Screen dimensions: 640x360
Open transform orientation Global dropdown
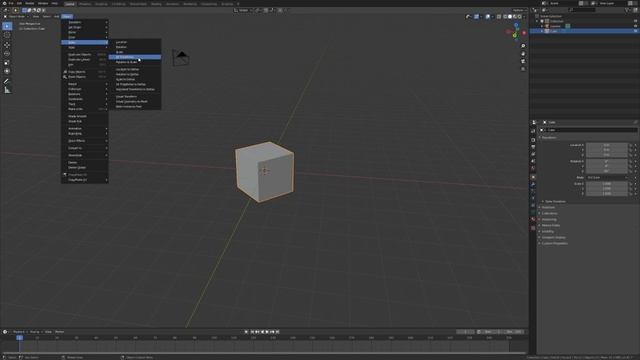tap(243, 10)
